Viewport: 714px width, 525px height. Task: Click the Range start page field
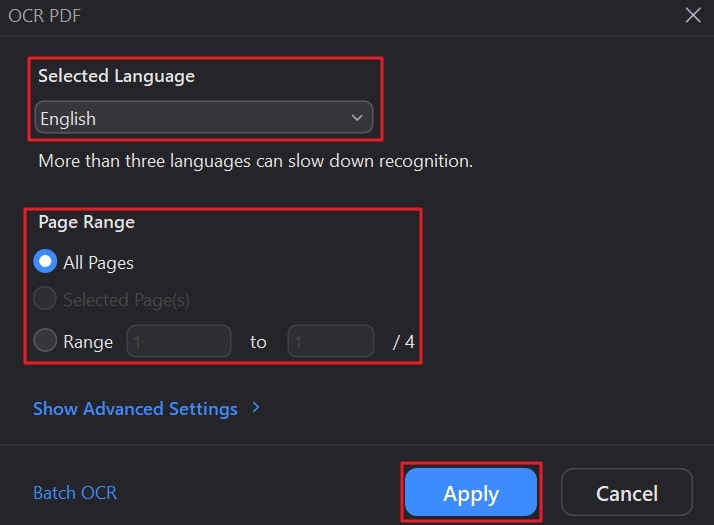(x=179, y=341)
